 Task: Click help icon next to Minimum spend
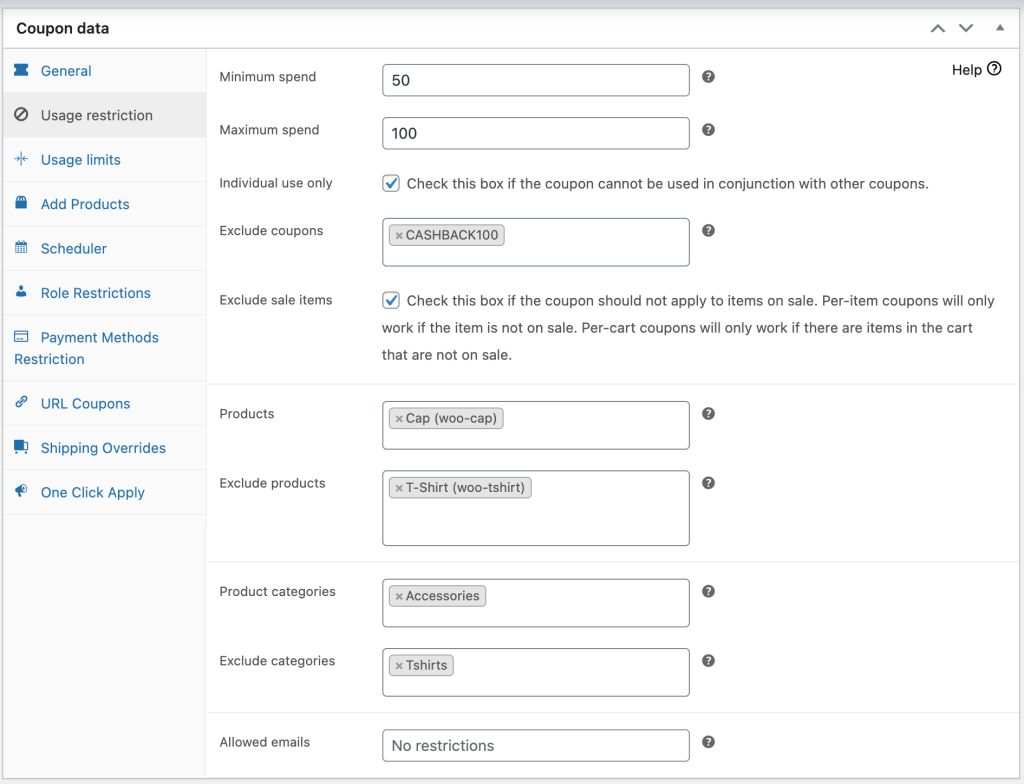708,77
